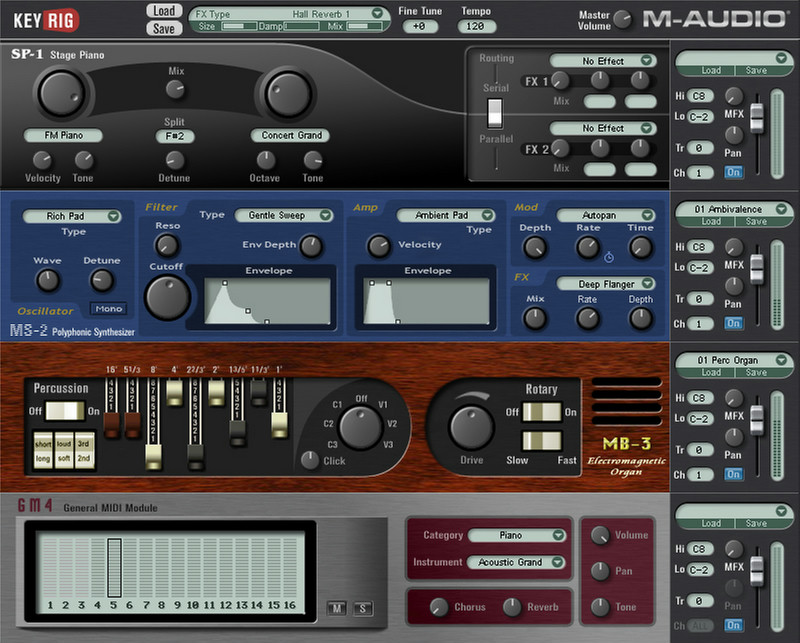The image size is (800, 643).
Task: Enable Mono mode on the oscillator
Action: [x=108, y=309]
